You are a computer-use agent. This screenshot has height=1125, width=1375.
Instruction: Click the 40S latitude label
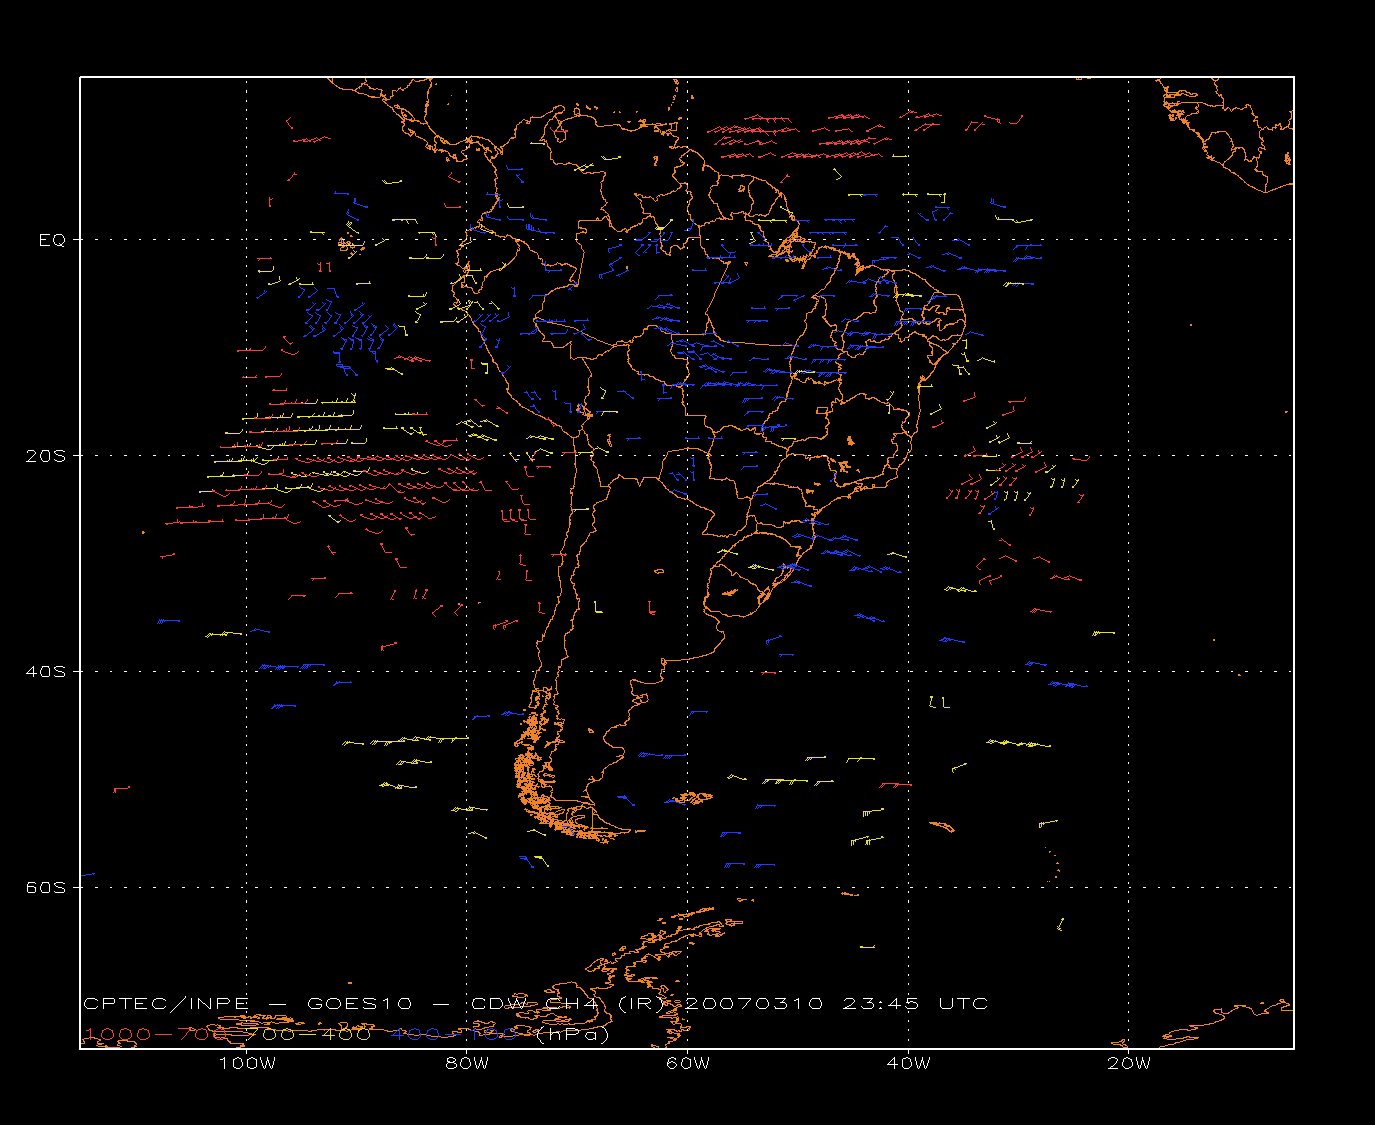click(x=45, y=672)
